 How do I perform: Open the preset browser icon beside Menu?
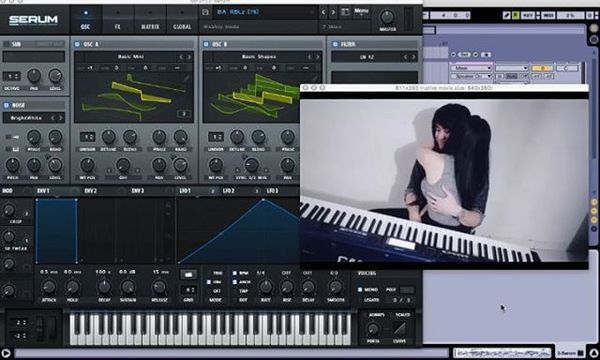pos(345,12)
